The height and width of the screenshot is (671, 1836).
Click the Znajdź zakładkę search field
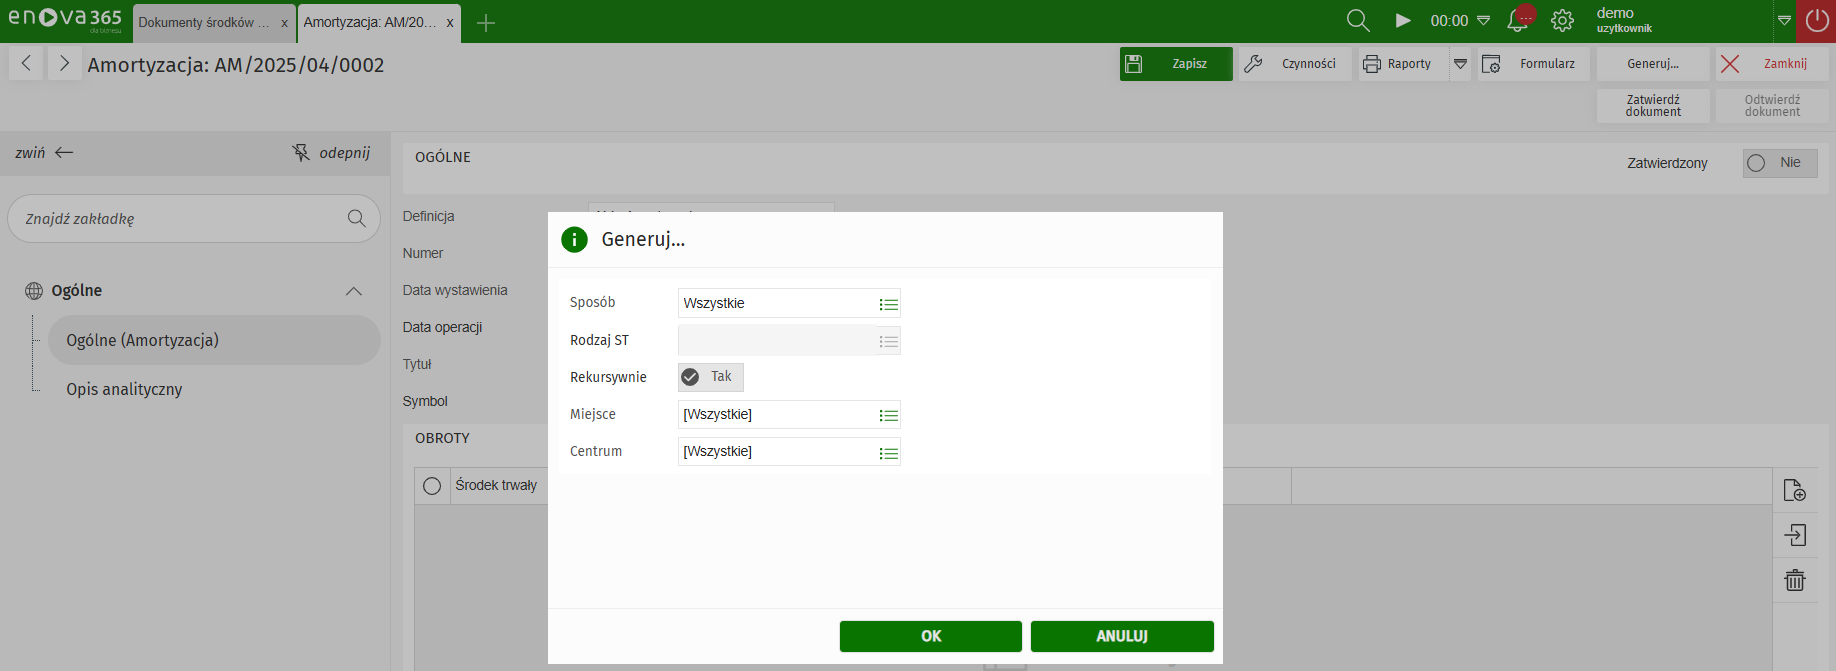(180, 219)
